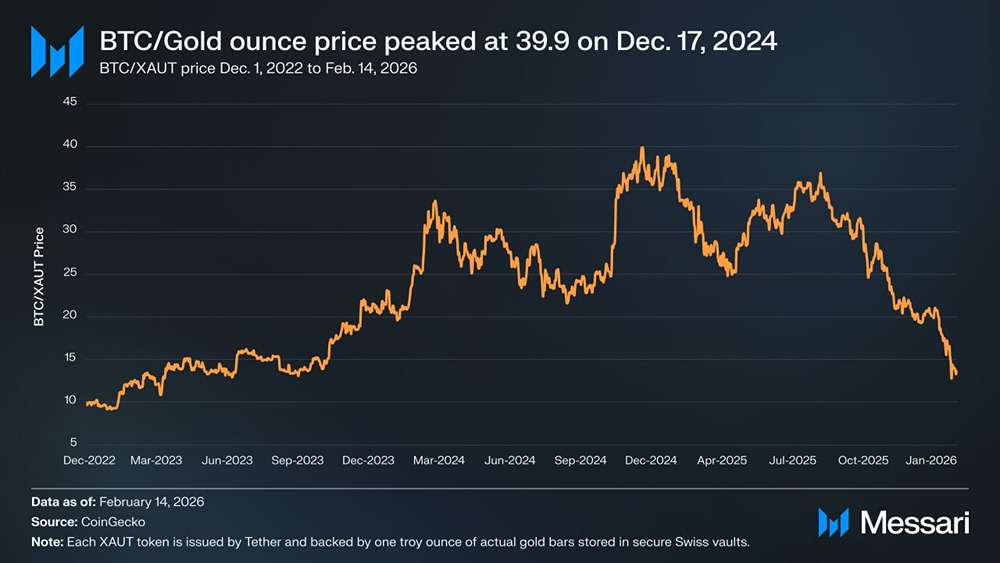Click the BTC/XAUT price date range subtitle
This screenshot has height=563, width=1000.
tap(258, 69)
